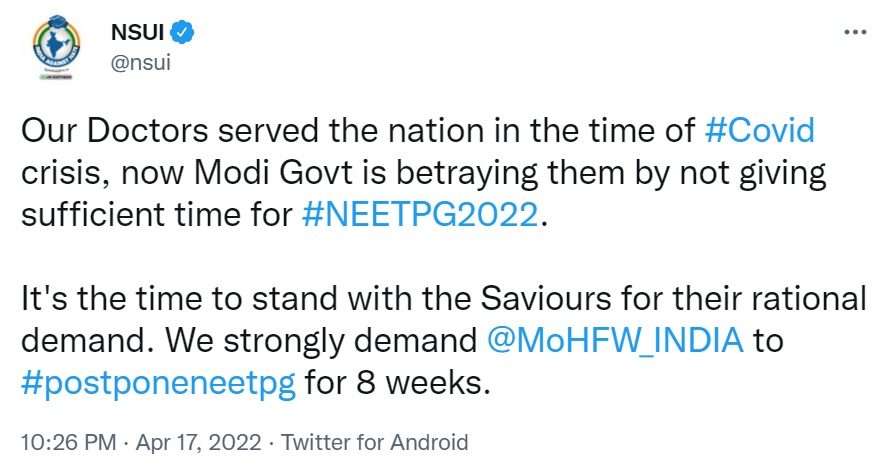Image resolution: width=888 pixels, height=472 pixels.
Task: Click the blue verified badge
Action: [181, 33]
